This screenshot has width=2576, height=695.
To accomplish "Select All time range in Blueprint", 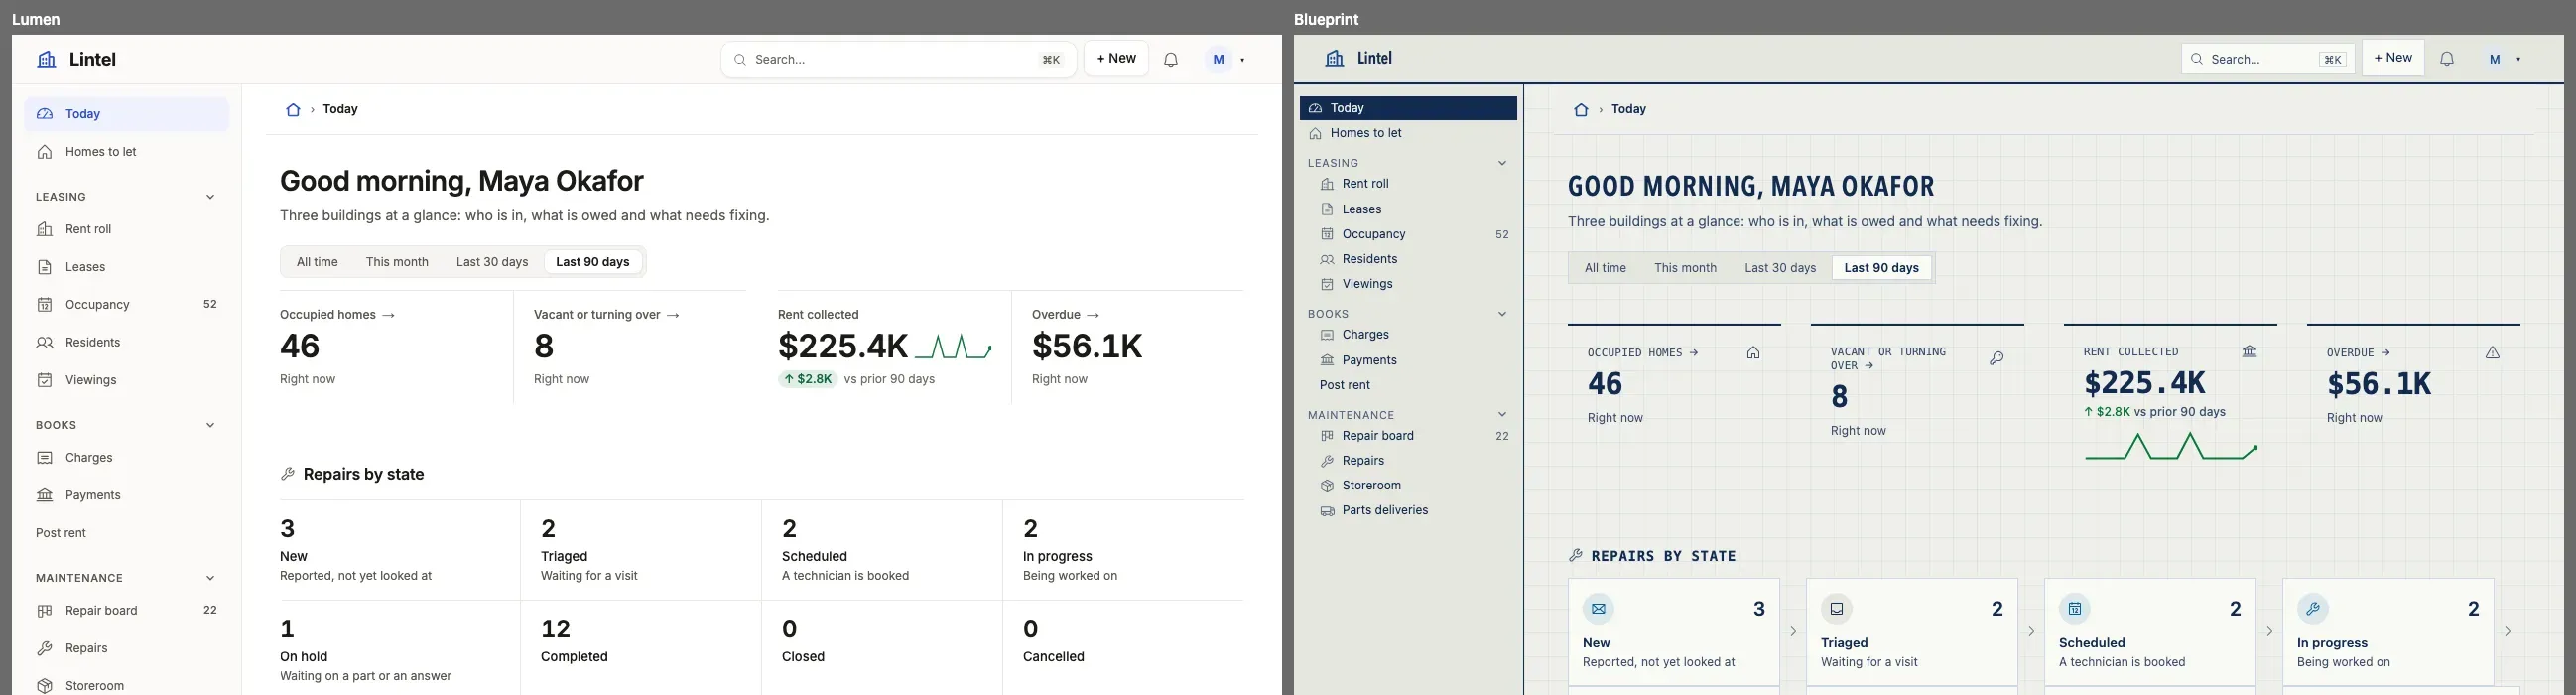I will [1605, 268].
